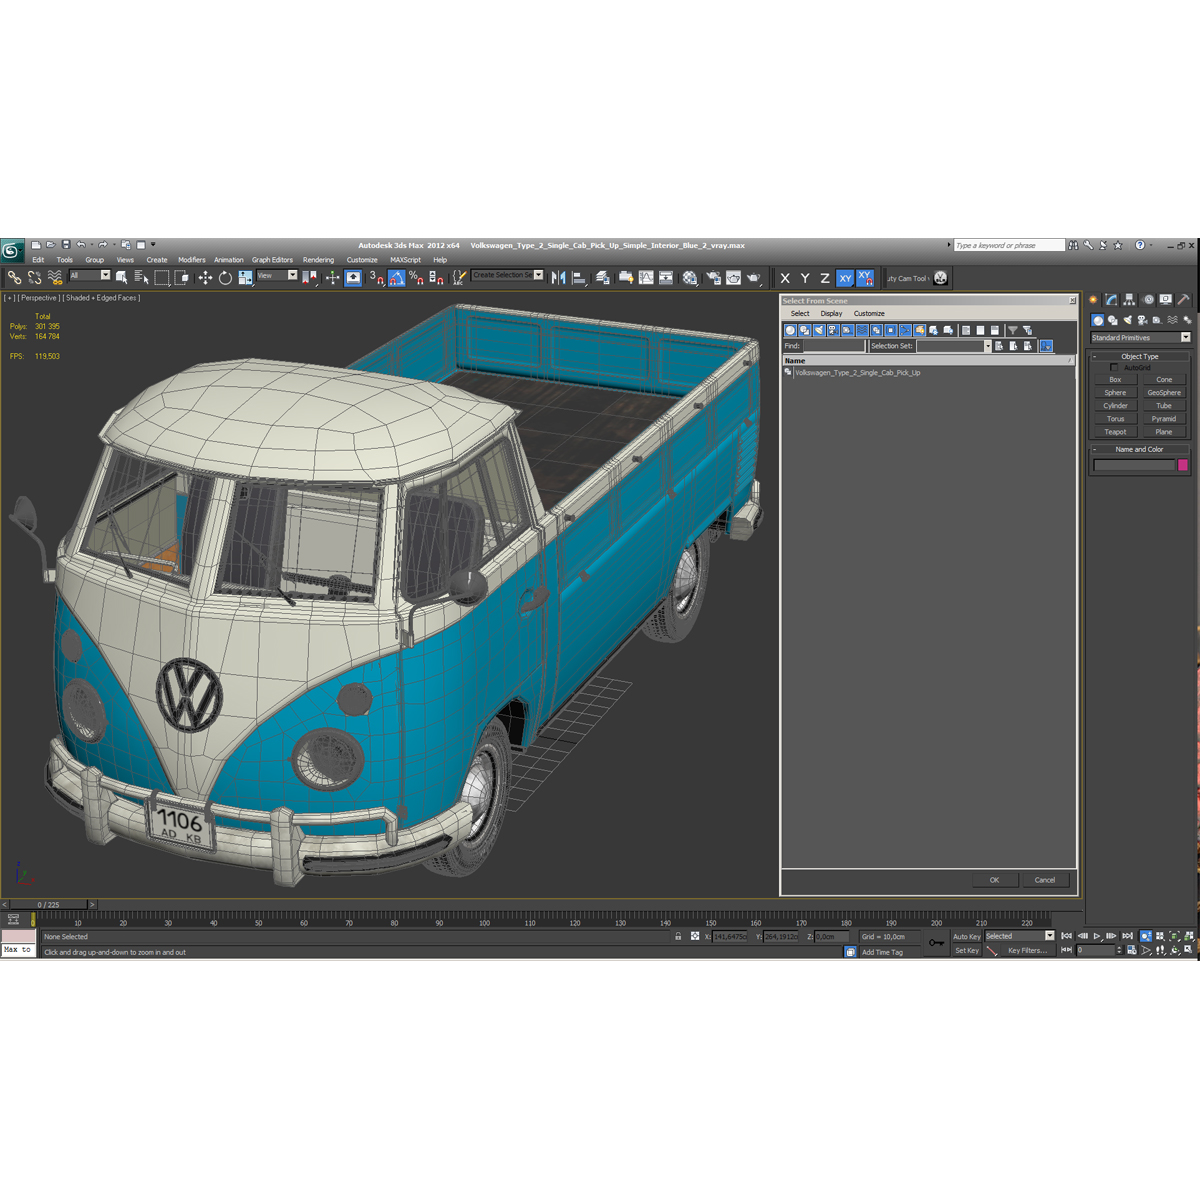Open the Edit menu
The image size is (1200, 1200).
tap(38, 260)
